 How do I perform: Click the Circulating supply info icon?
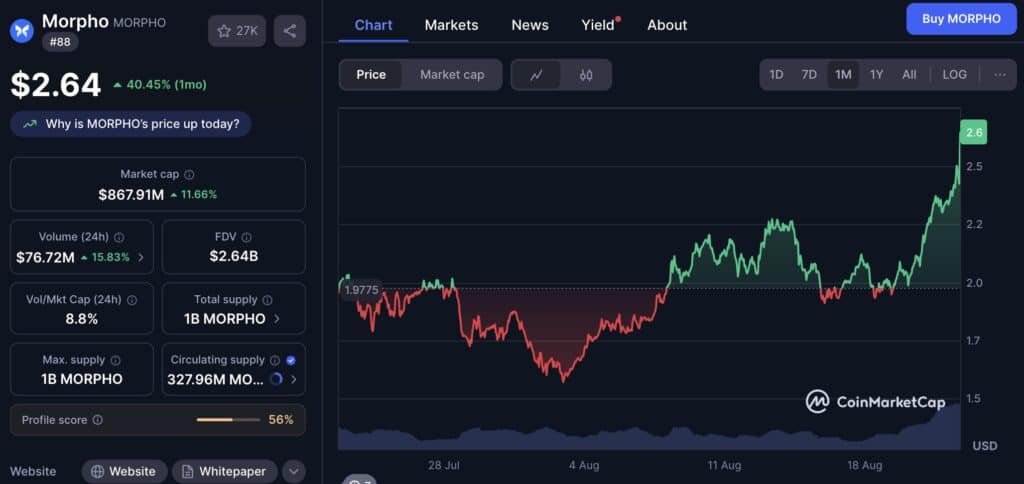click(x=275, y=360)
